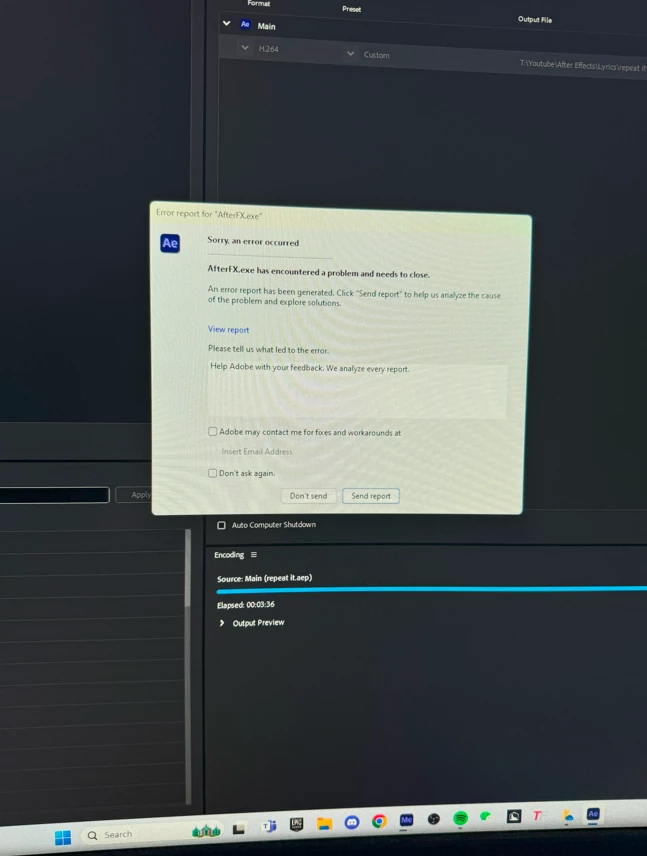Click the city skyline widget in the search box
Viewport: 647px width, 856px height.
tap(206, 831)
